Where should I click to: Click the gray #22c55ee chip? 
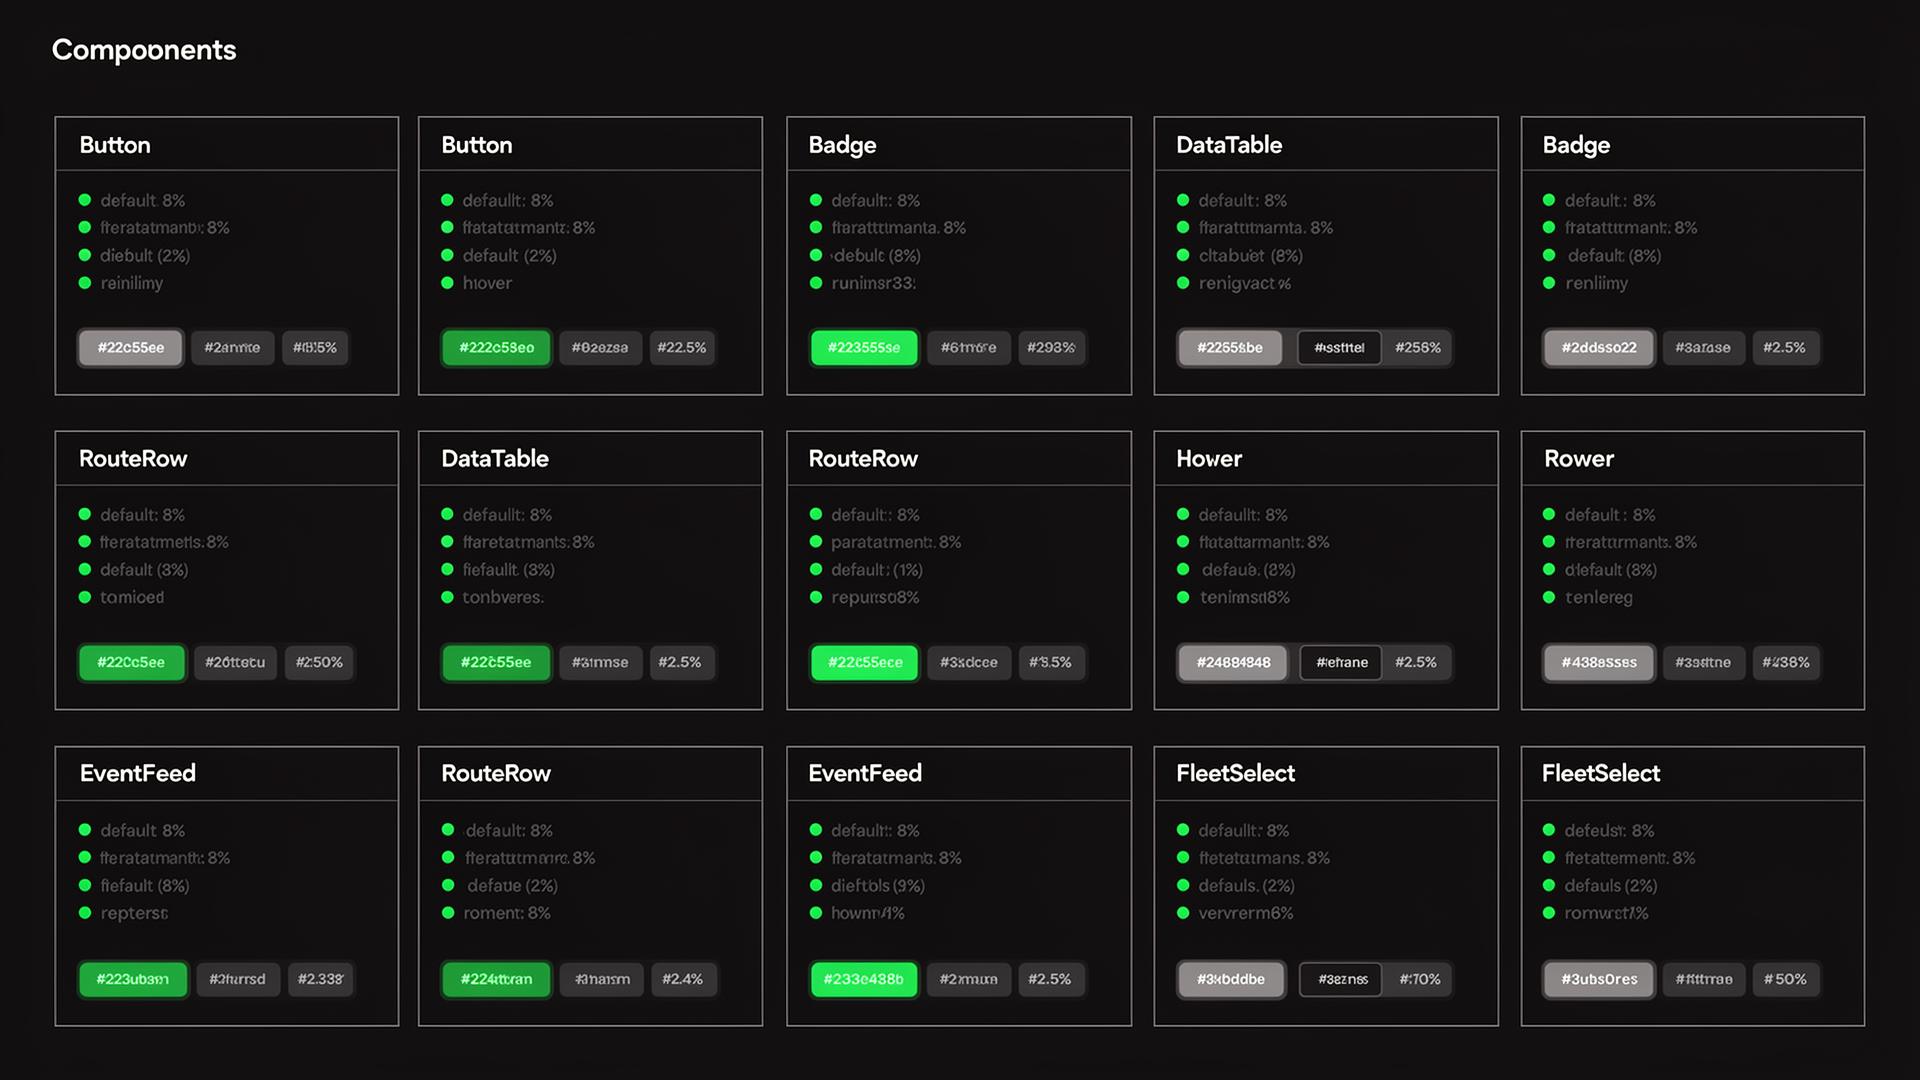131,348
